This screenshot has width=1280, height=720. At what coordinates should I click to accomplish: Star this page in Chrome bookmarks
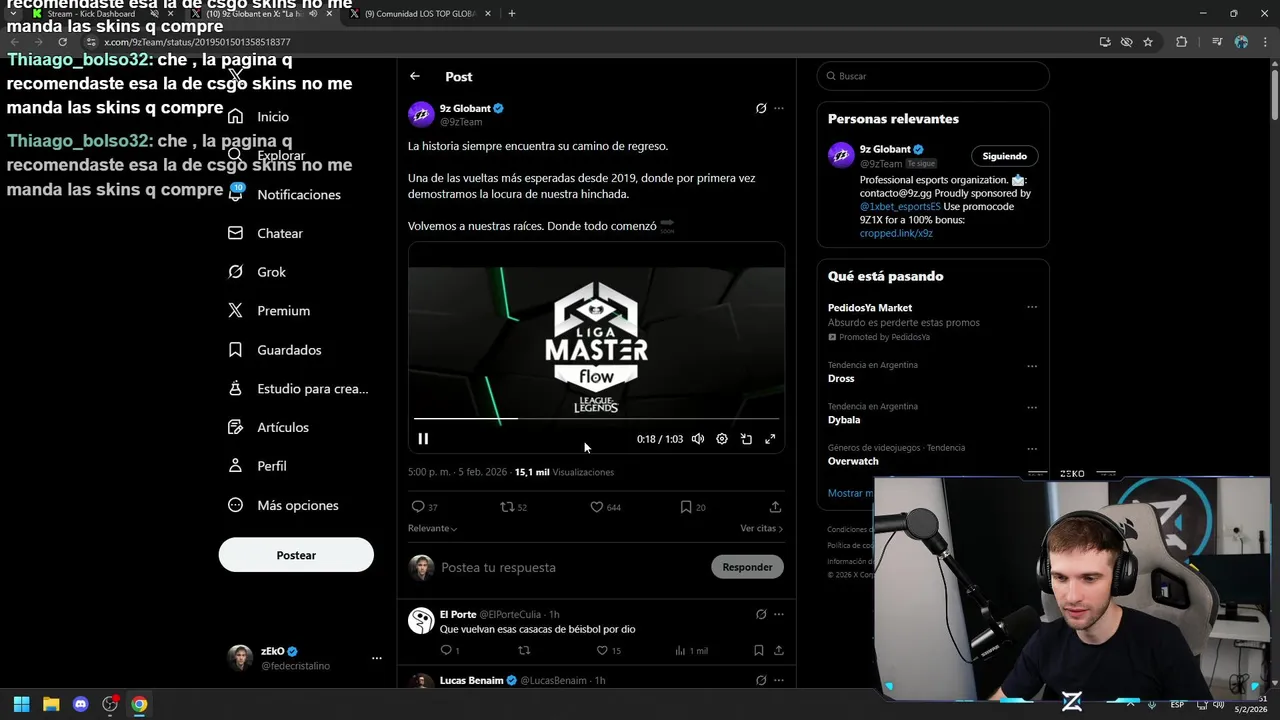1148,42
